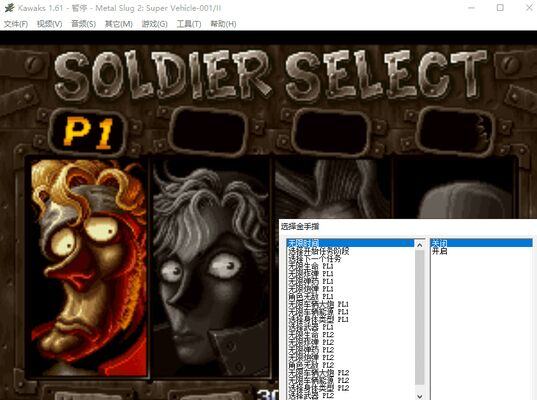The height and width of the screenshot is (400, 537).
Task: Click the cheat list scroll-down arrow
Action: coord(420,396)
